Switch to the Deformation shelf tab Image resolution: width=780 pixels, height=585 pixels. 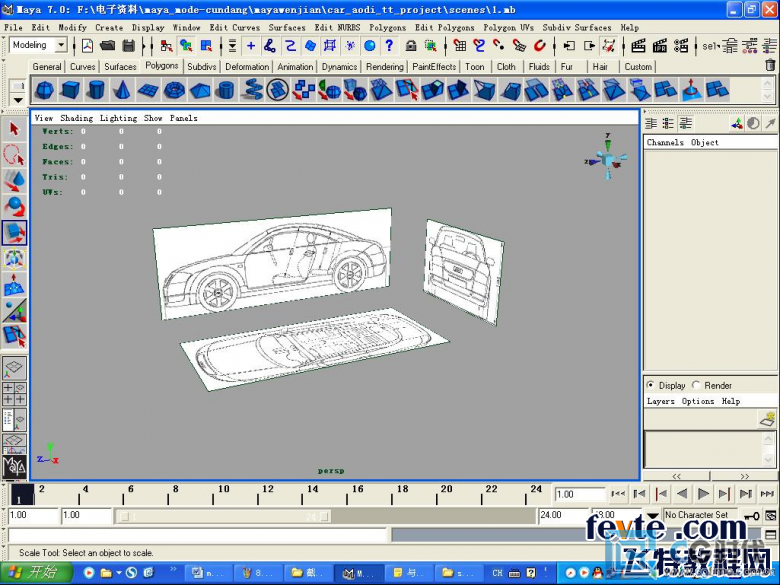point(247,66)
